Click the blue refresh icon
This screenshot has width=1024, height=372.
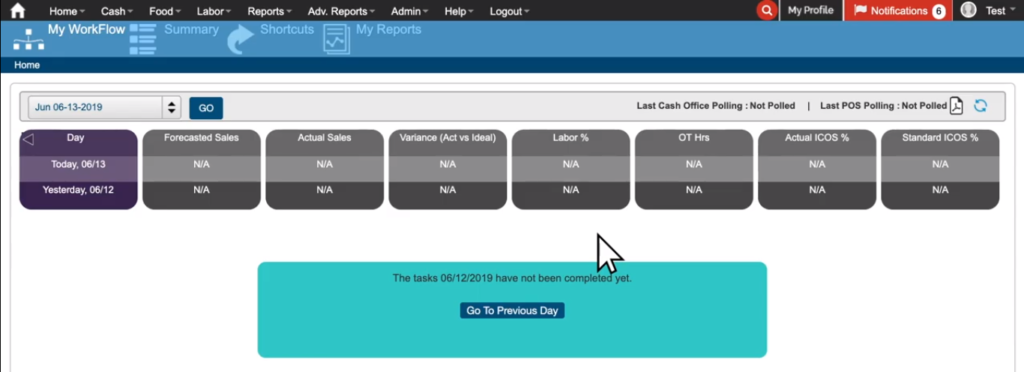coord(980,106)
